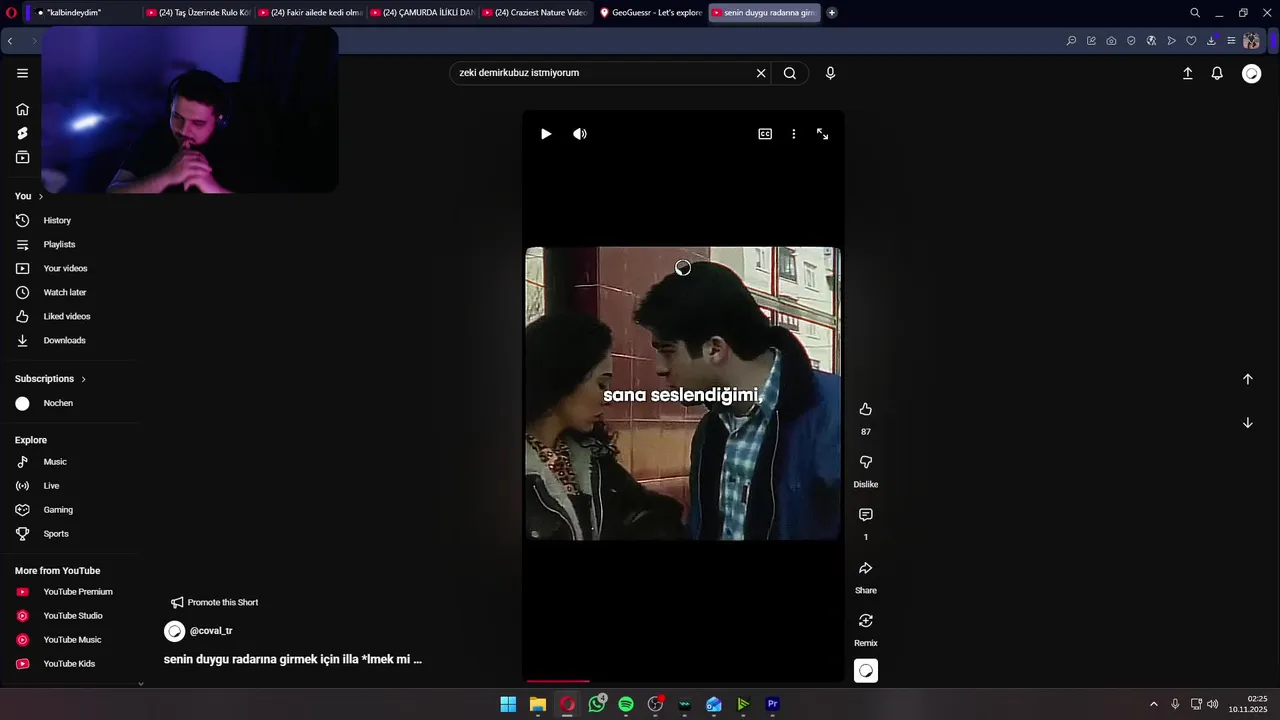Take a snapshot with Opera camera icon
Viewport: 1280px width, 720px height.
tap(1111, 41)
